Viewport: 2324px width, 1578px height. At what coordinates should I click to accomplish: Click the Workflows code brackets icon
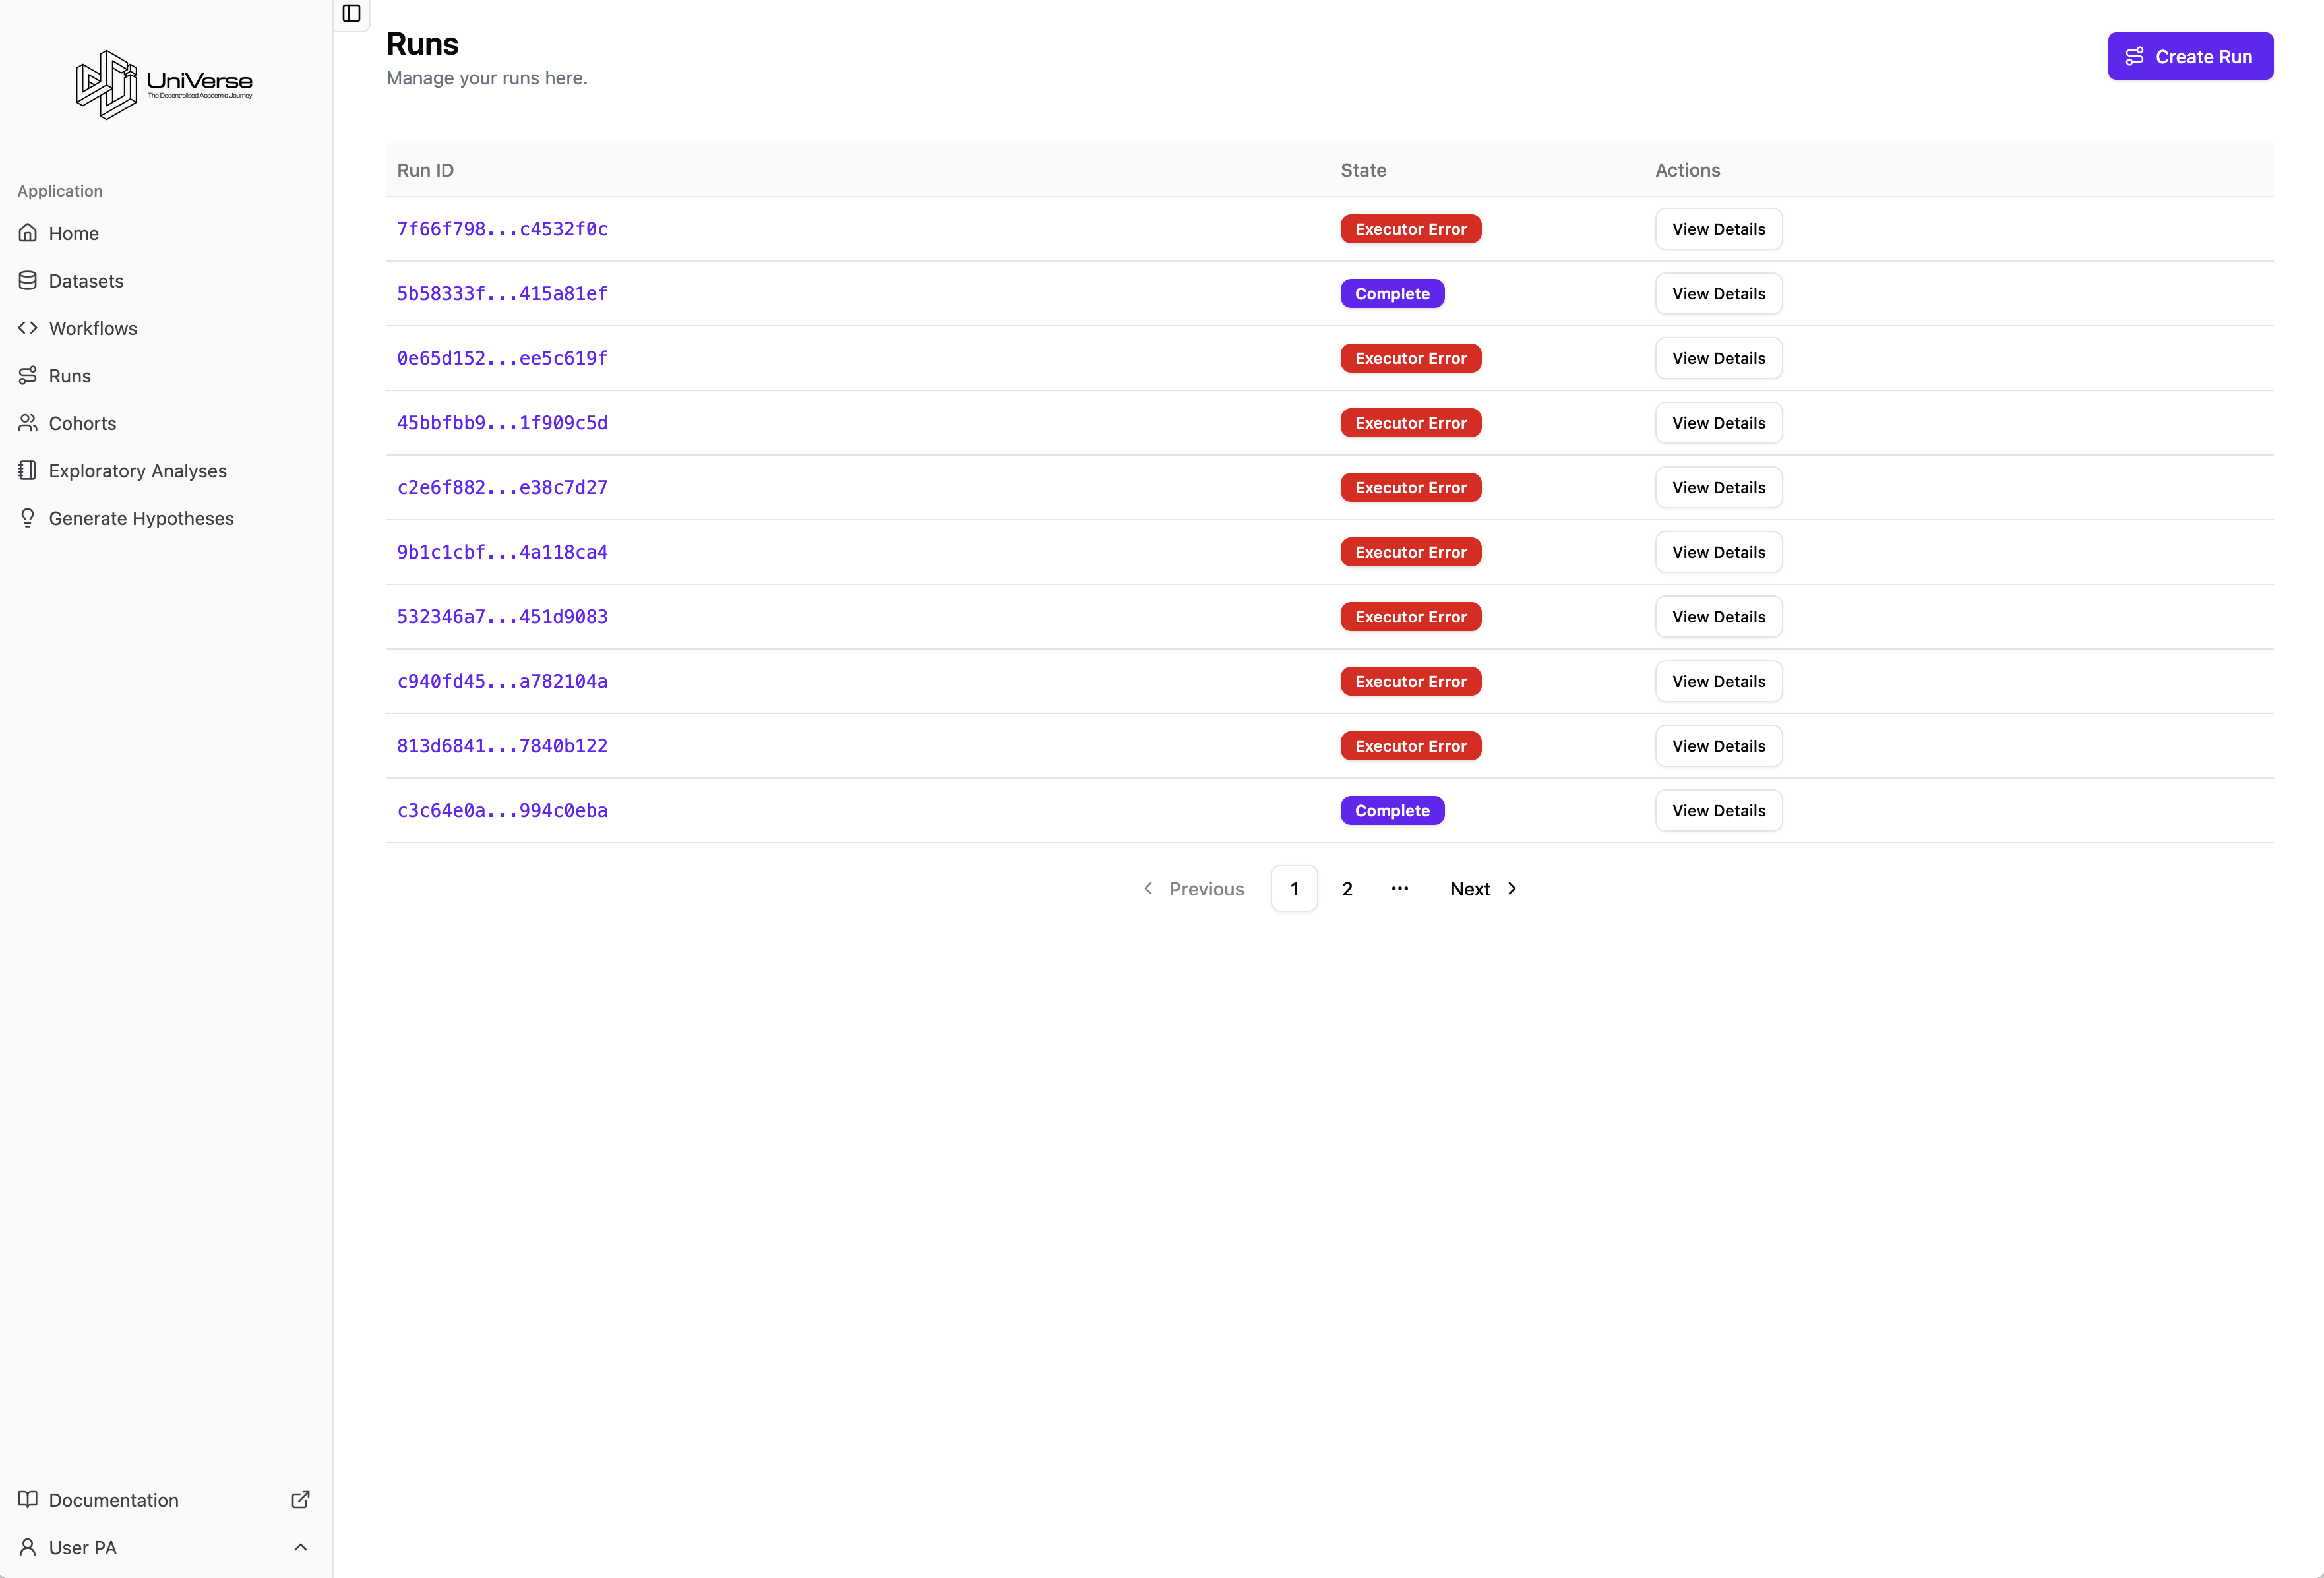(28, 328)
